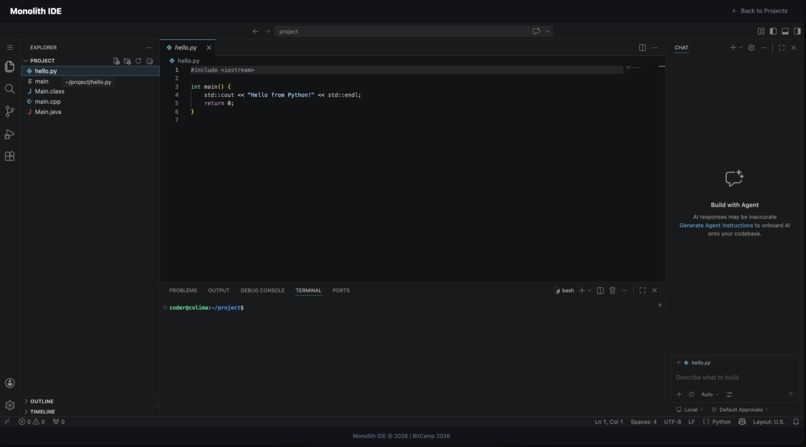Go back using navigation arrow

[x=255, y=31]
